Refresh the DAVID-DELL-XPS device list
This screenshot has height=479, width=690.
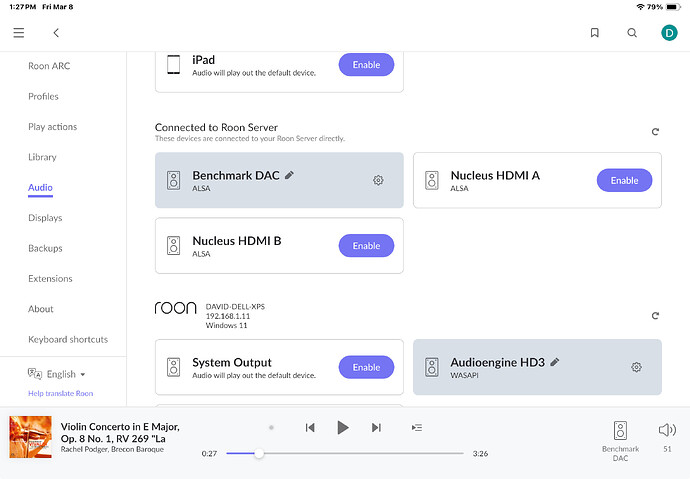(x=655, y=315)
